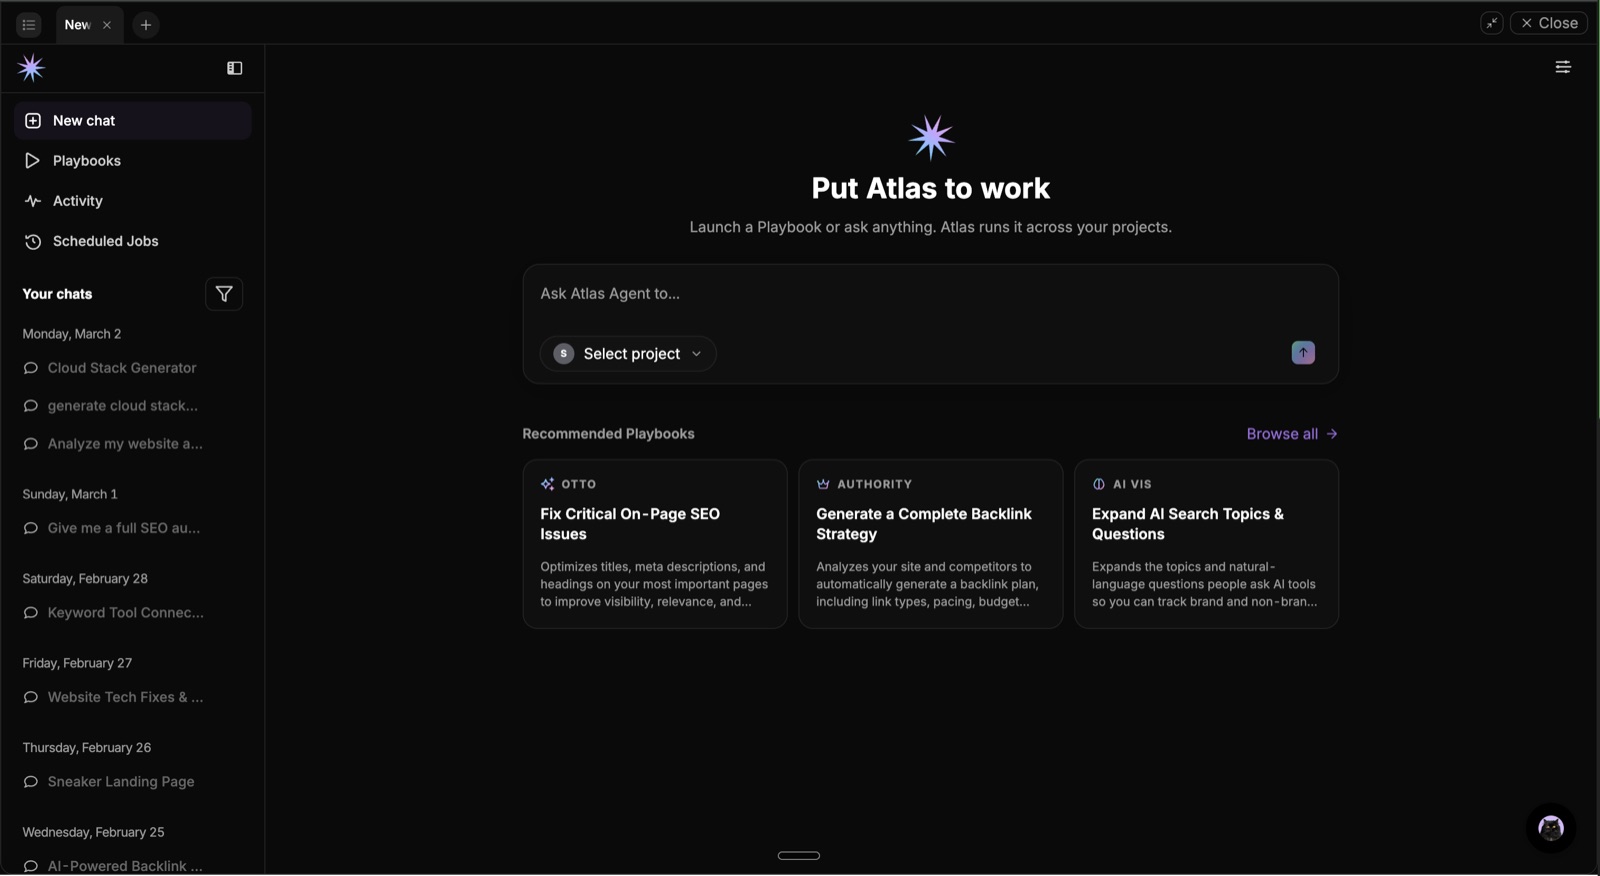The height and width of the screenshot is (876, 1600).
Task: Click the bottom drag handle pill
Action: pos(799,856)
